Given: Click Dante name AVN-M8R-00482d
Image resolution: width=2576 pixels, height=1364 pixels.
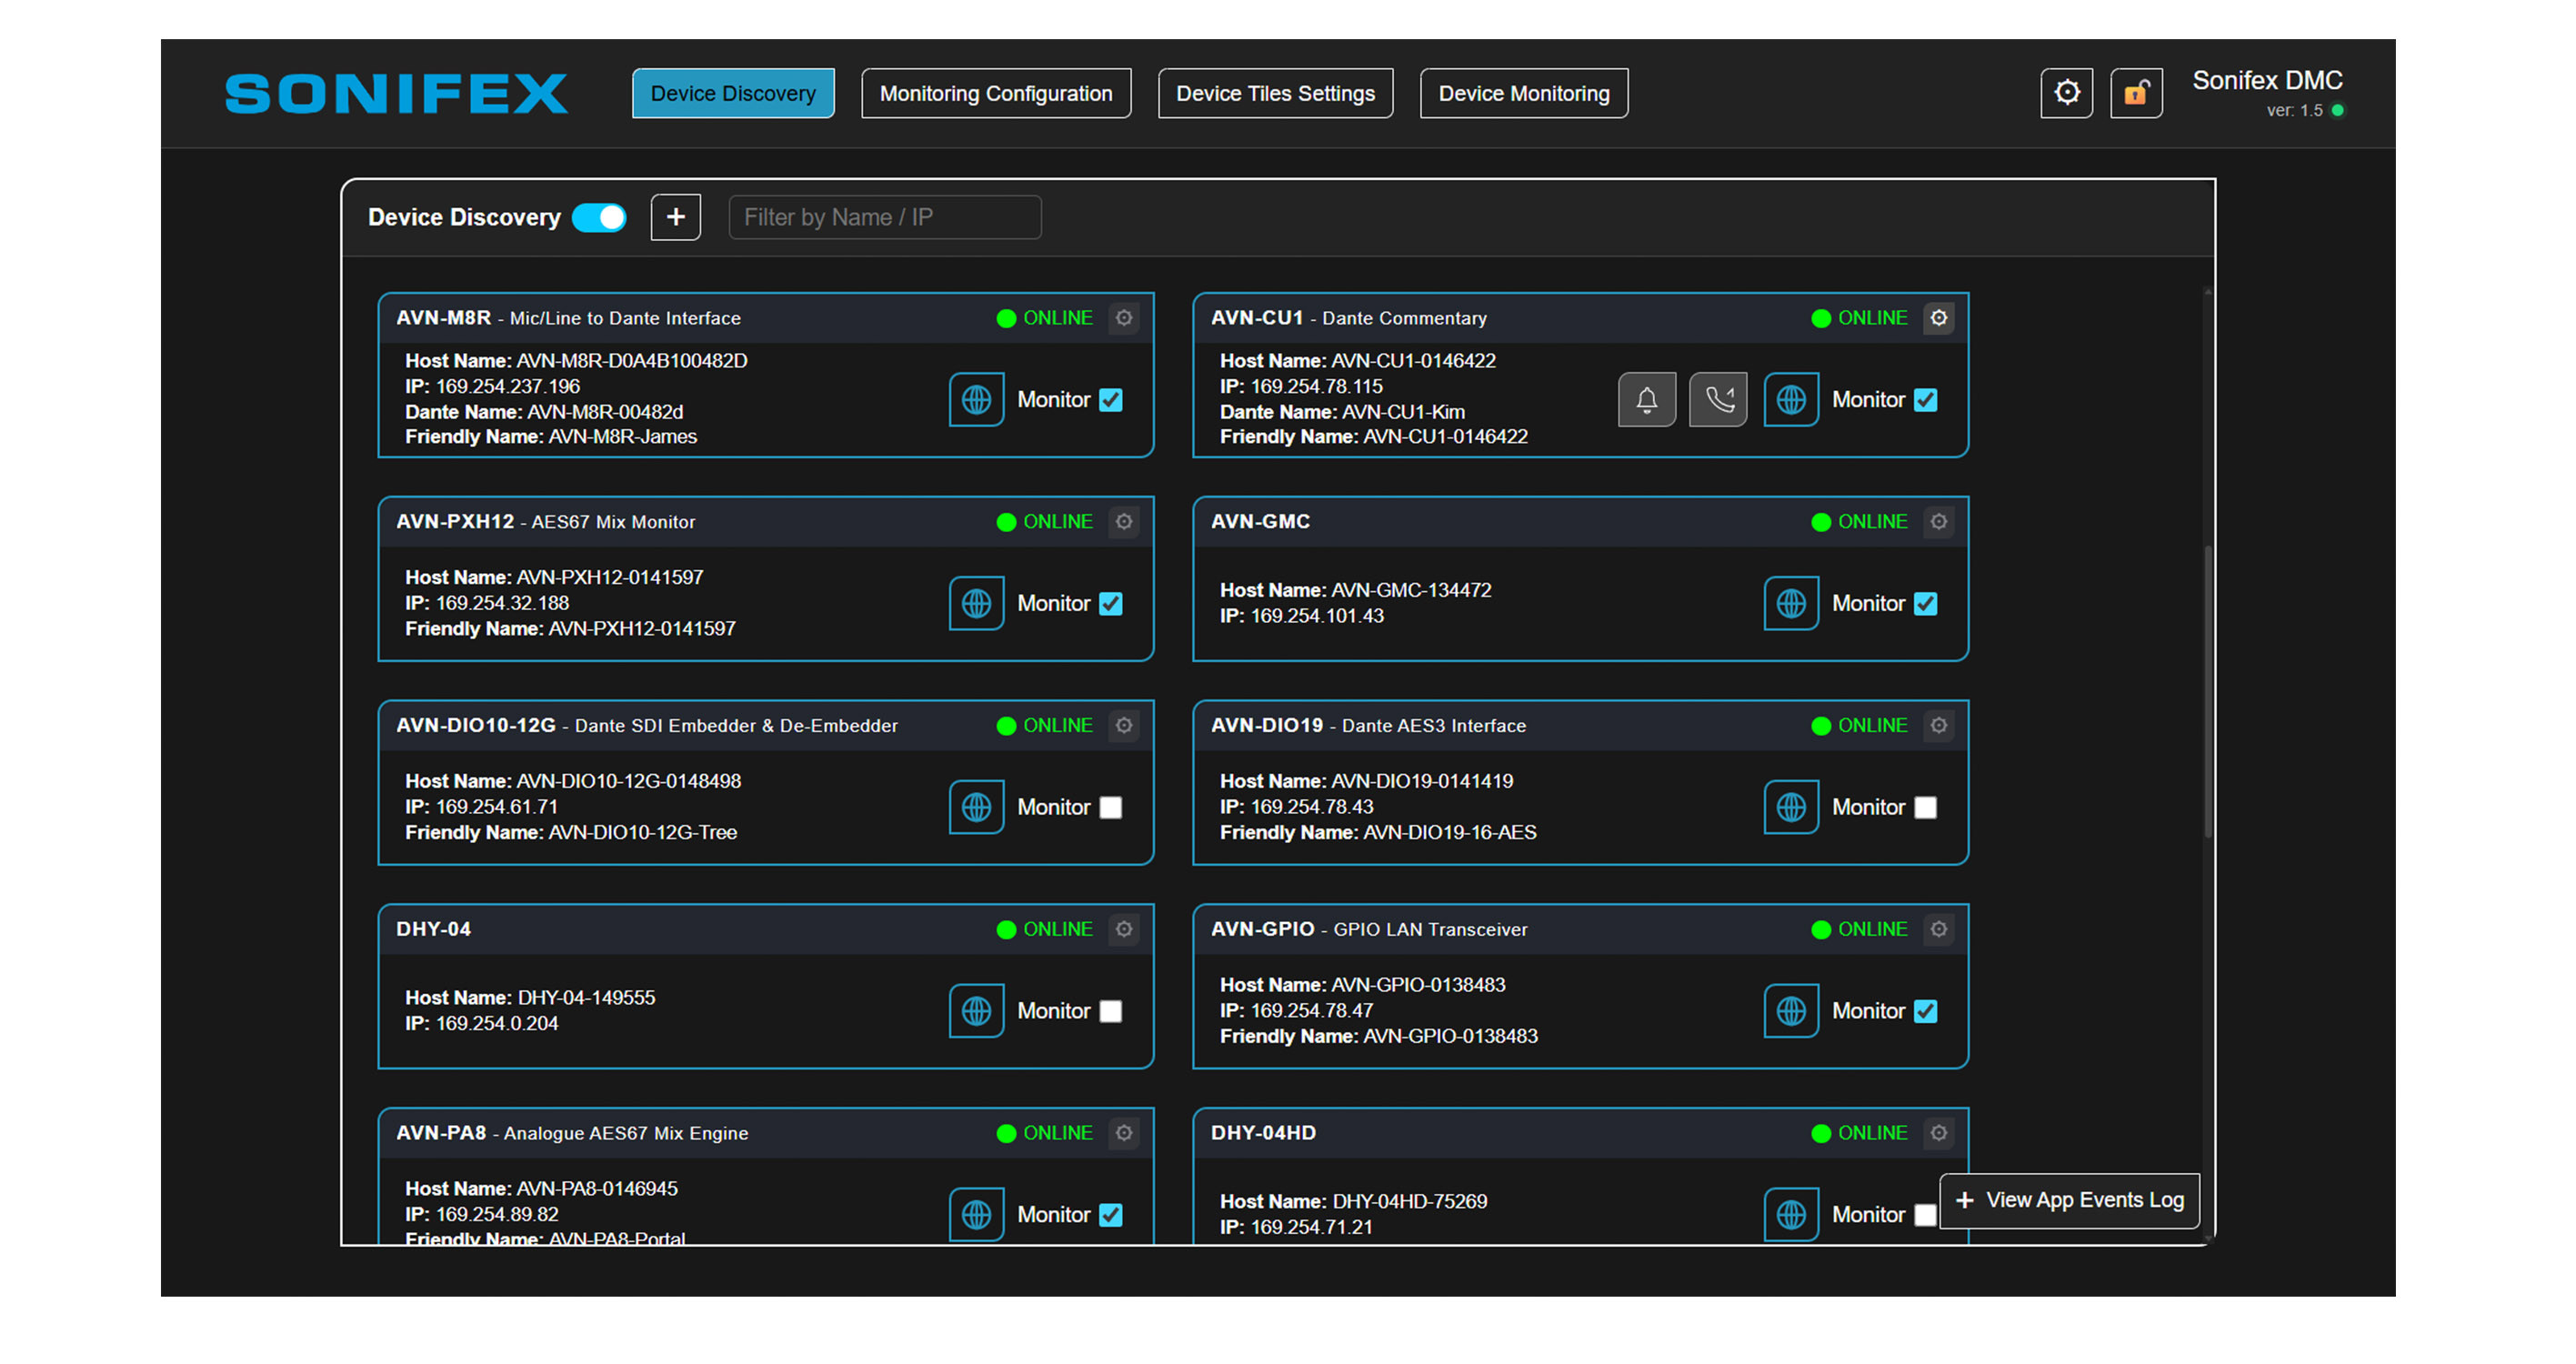Looking at the screenshot, I should [605, 412].
